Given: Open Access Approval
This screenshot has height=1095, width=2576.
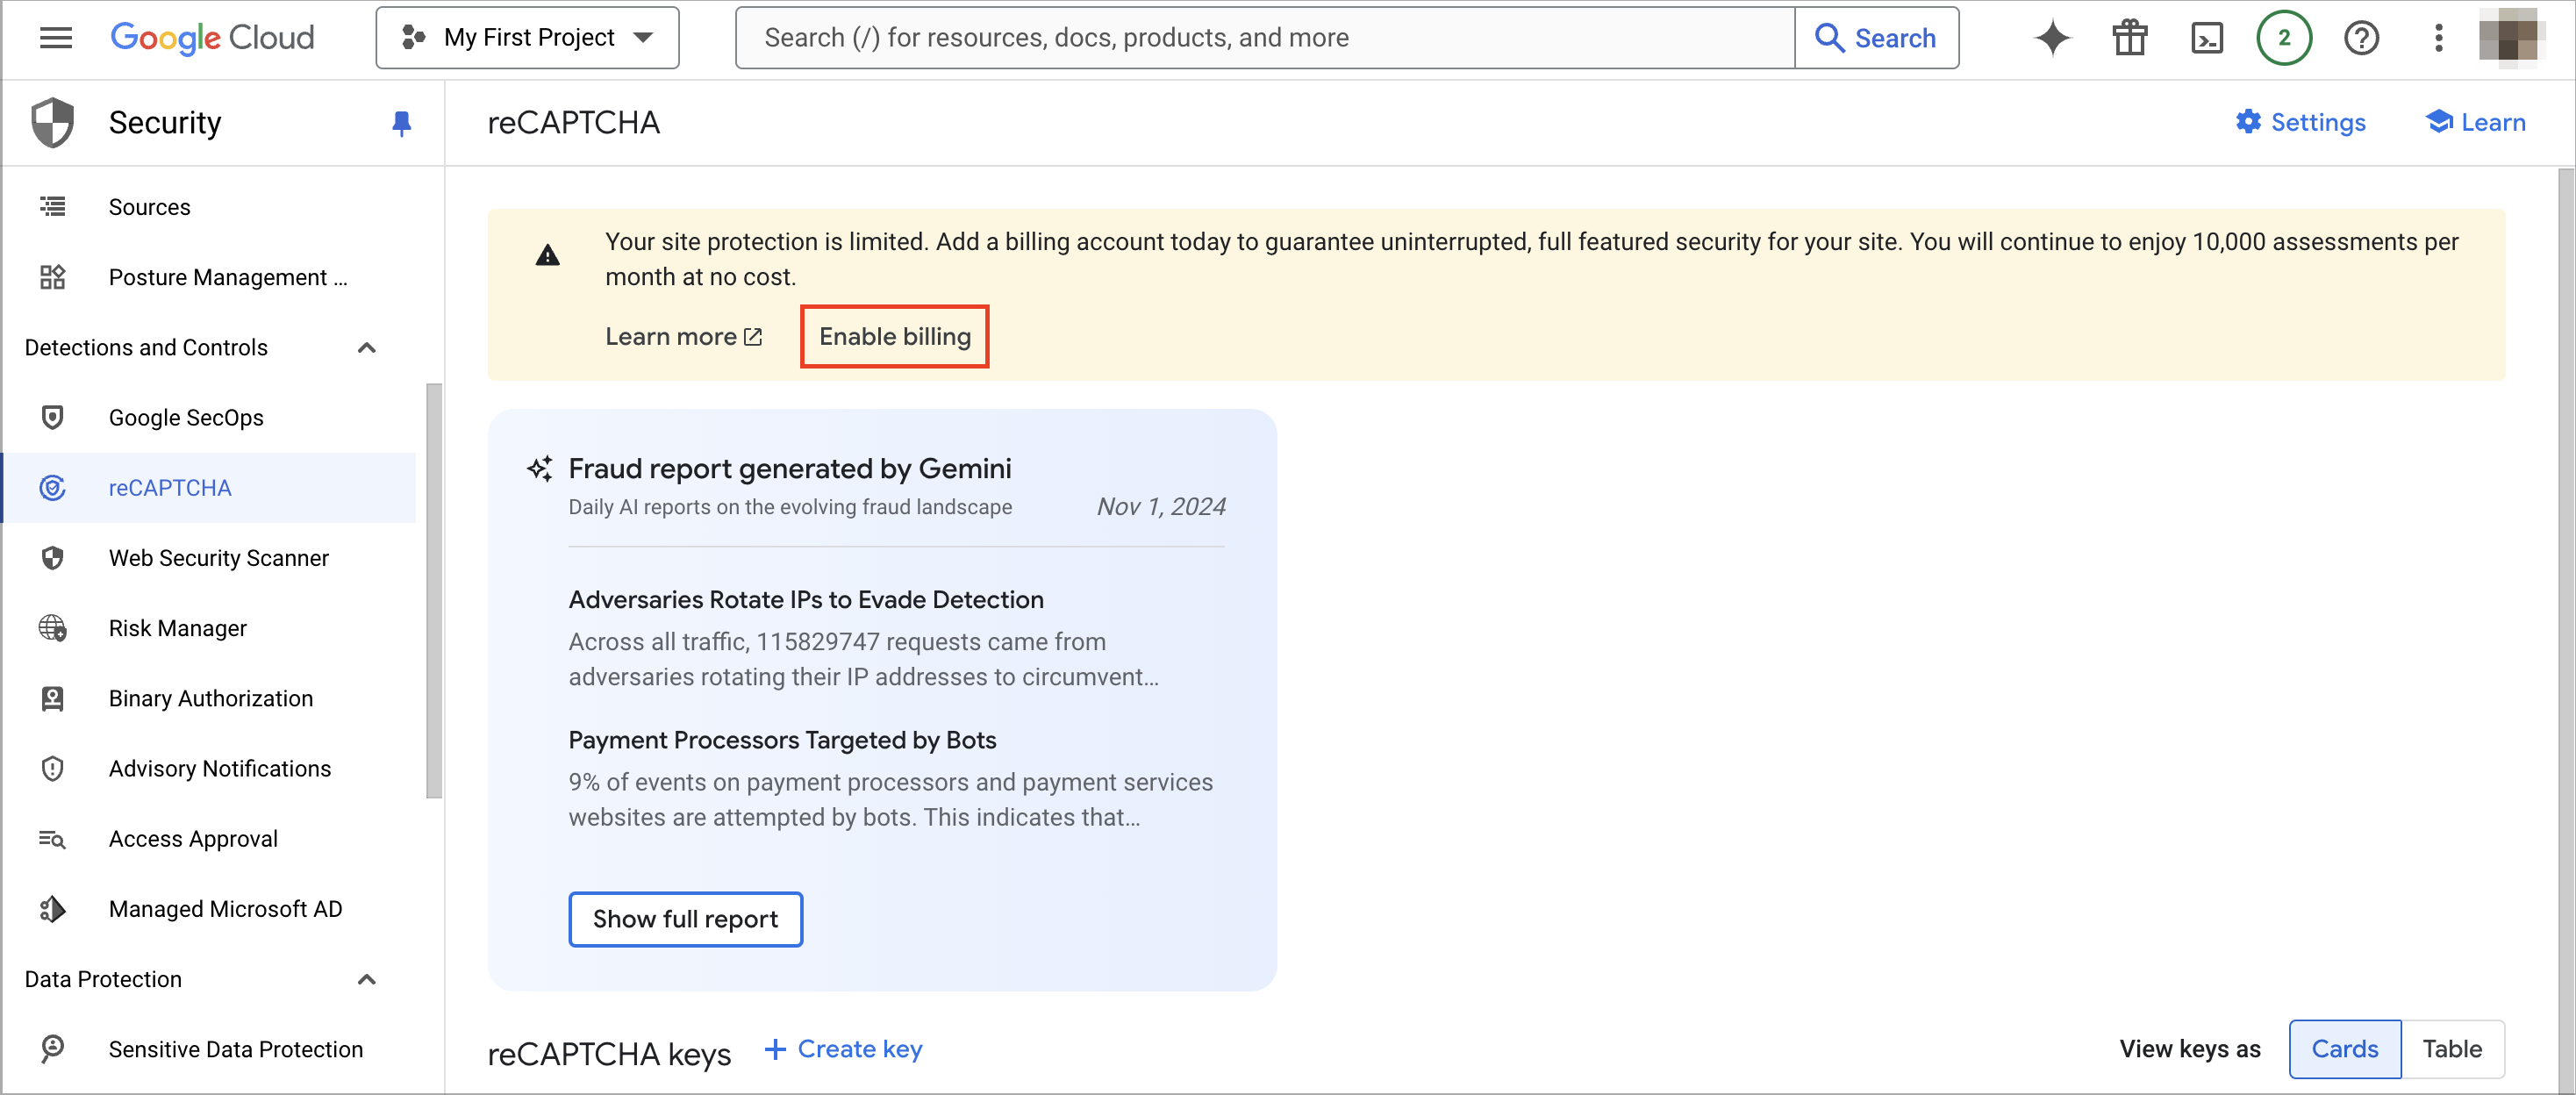Looking at the screenshot, I should [x=210, y=838].
